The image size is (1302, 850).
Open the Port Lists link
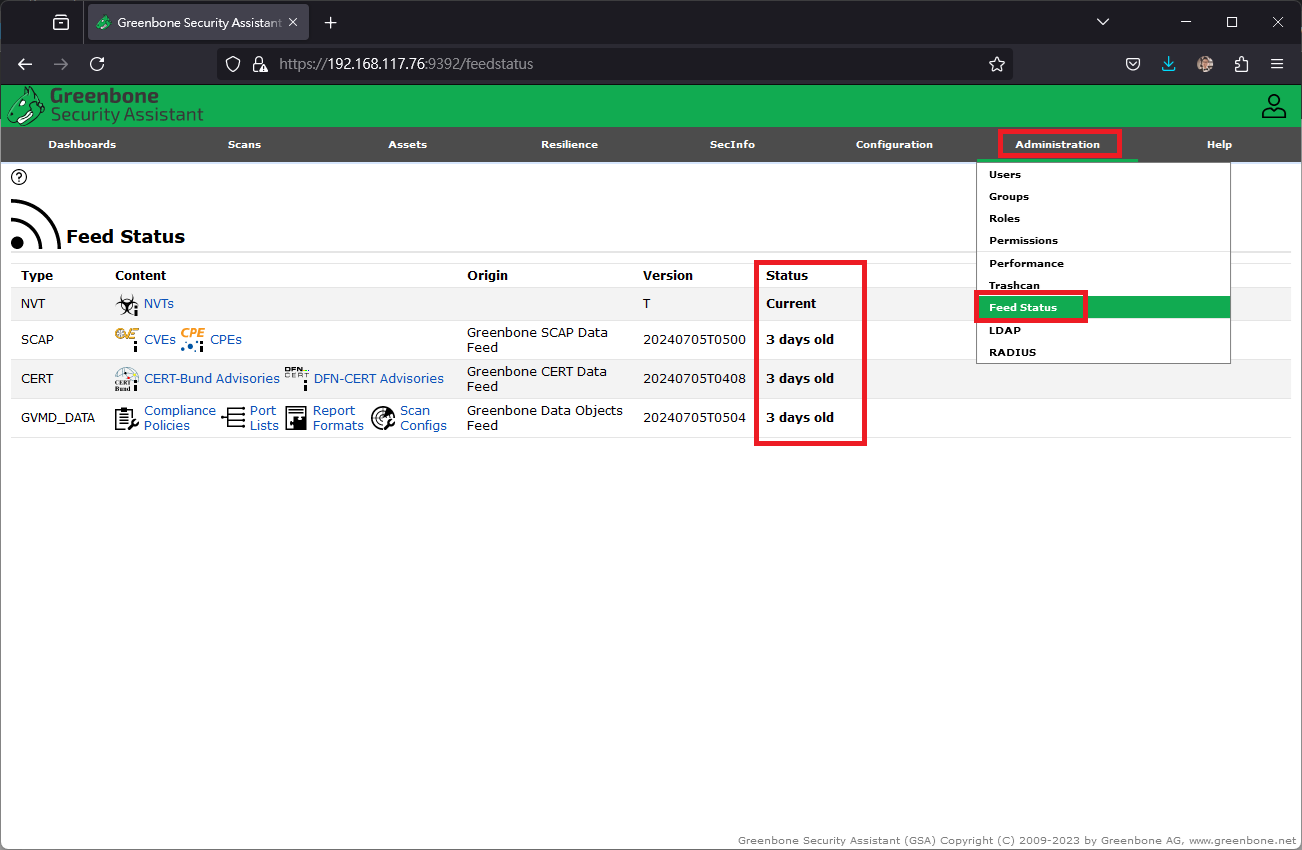point(264,418)
